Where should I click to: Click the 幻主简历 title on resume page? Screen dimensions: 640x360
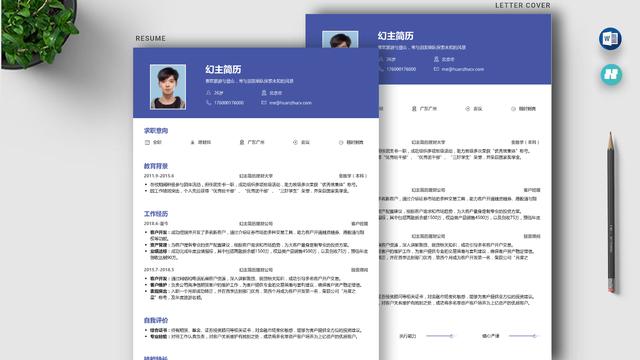pos(223,69)
